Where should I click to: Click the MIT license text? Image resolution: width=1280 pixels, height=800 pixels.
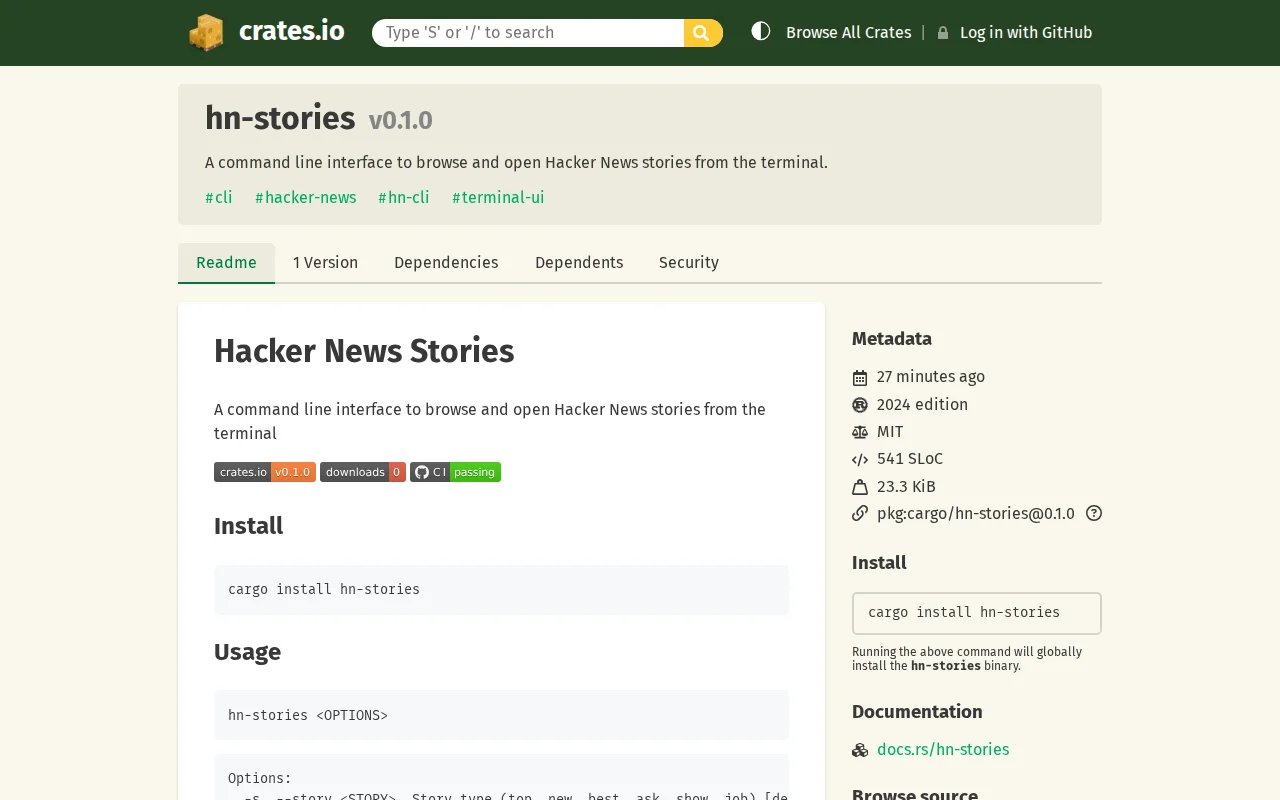(x=890, y=432)
